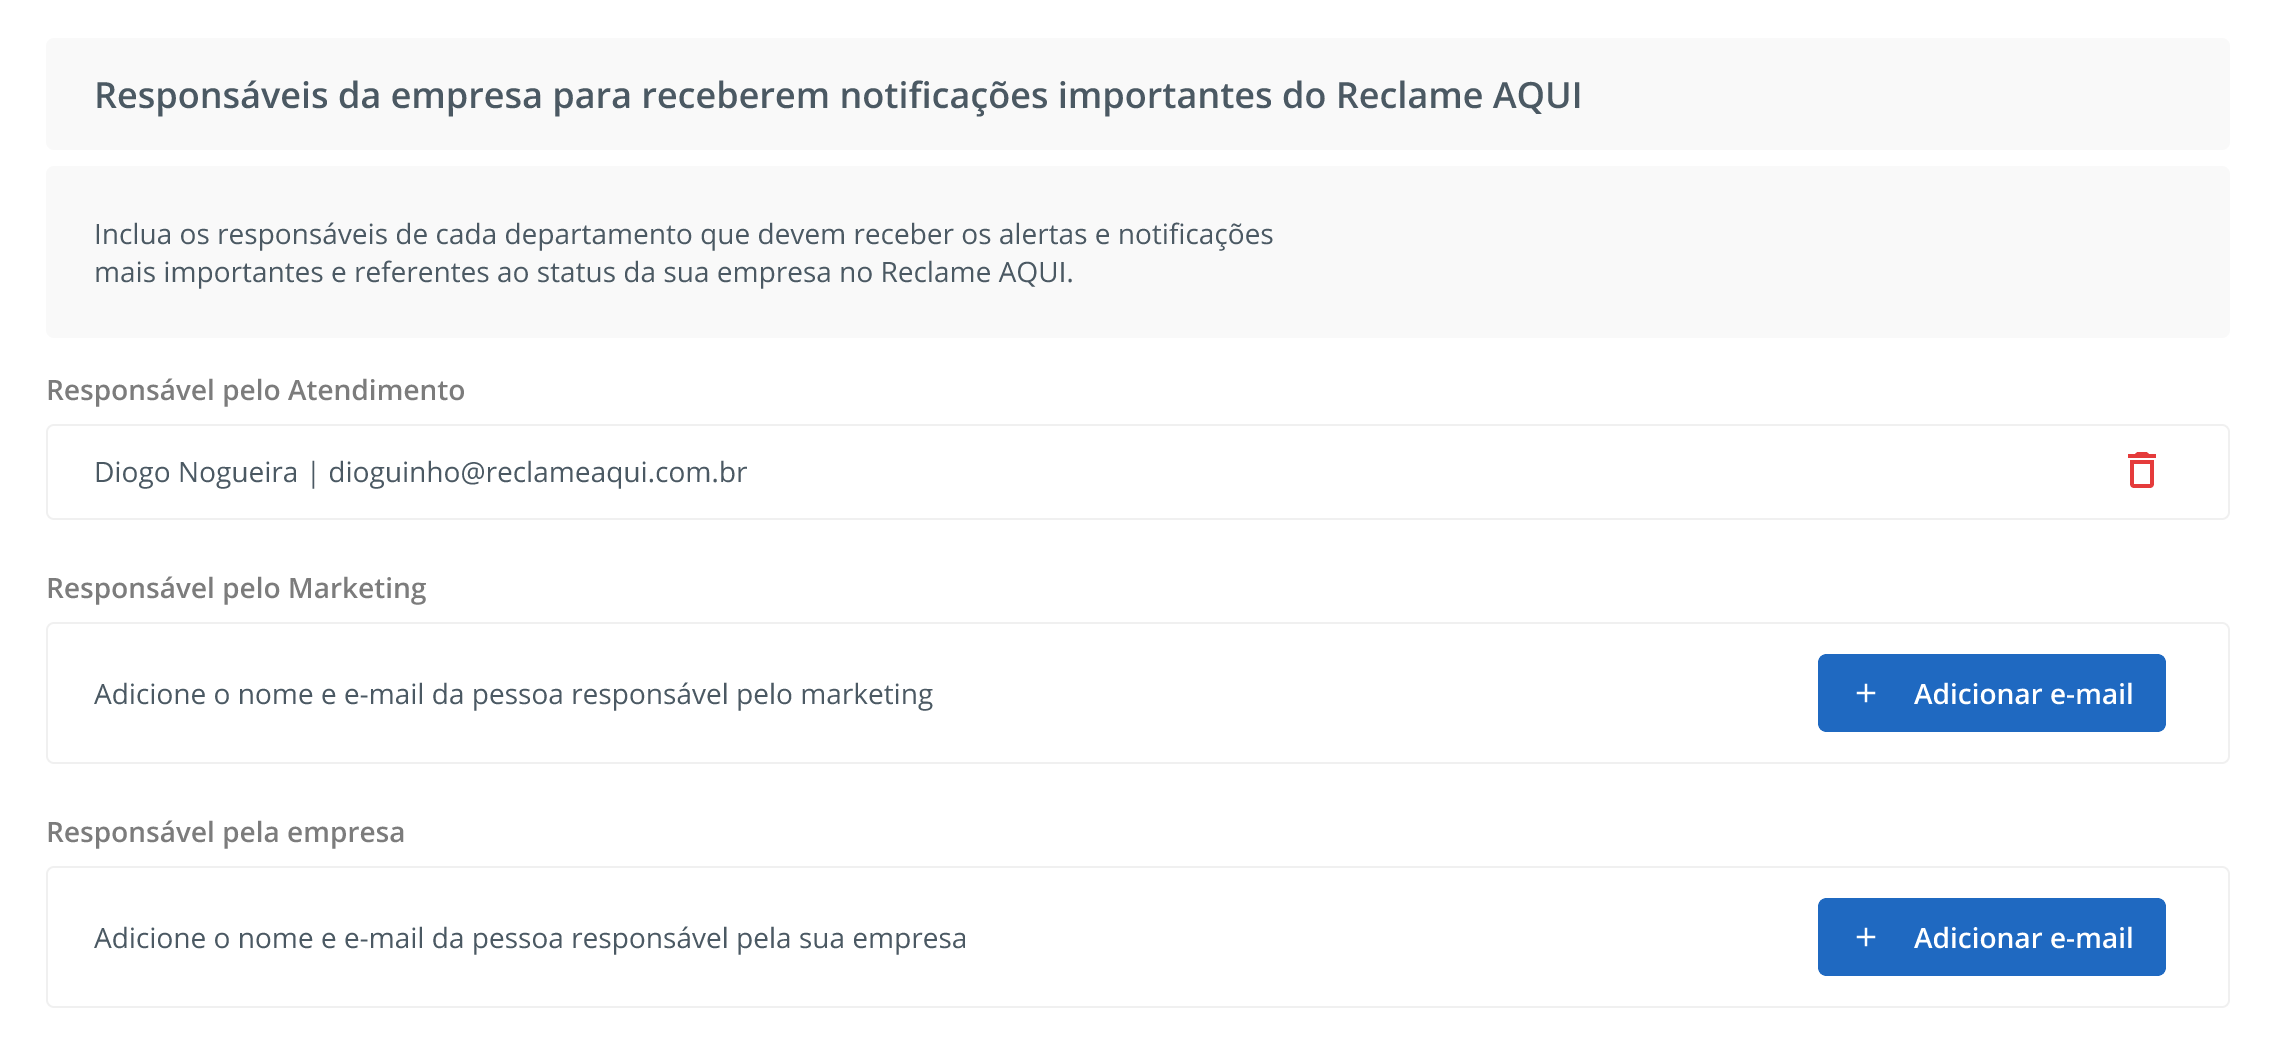Click the Responsável pelo Atendimento label
Screen dimensions: 2276x1050
[256, 390]
